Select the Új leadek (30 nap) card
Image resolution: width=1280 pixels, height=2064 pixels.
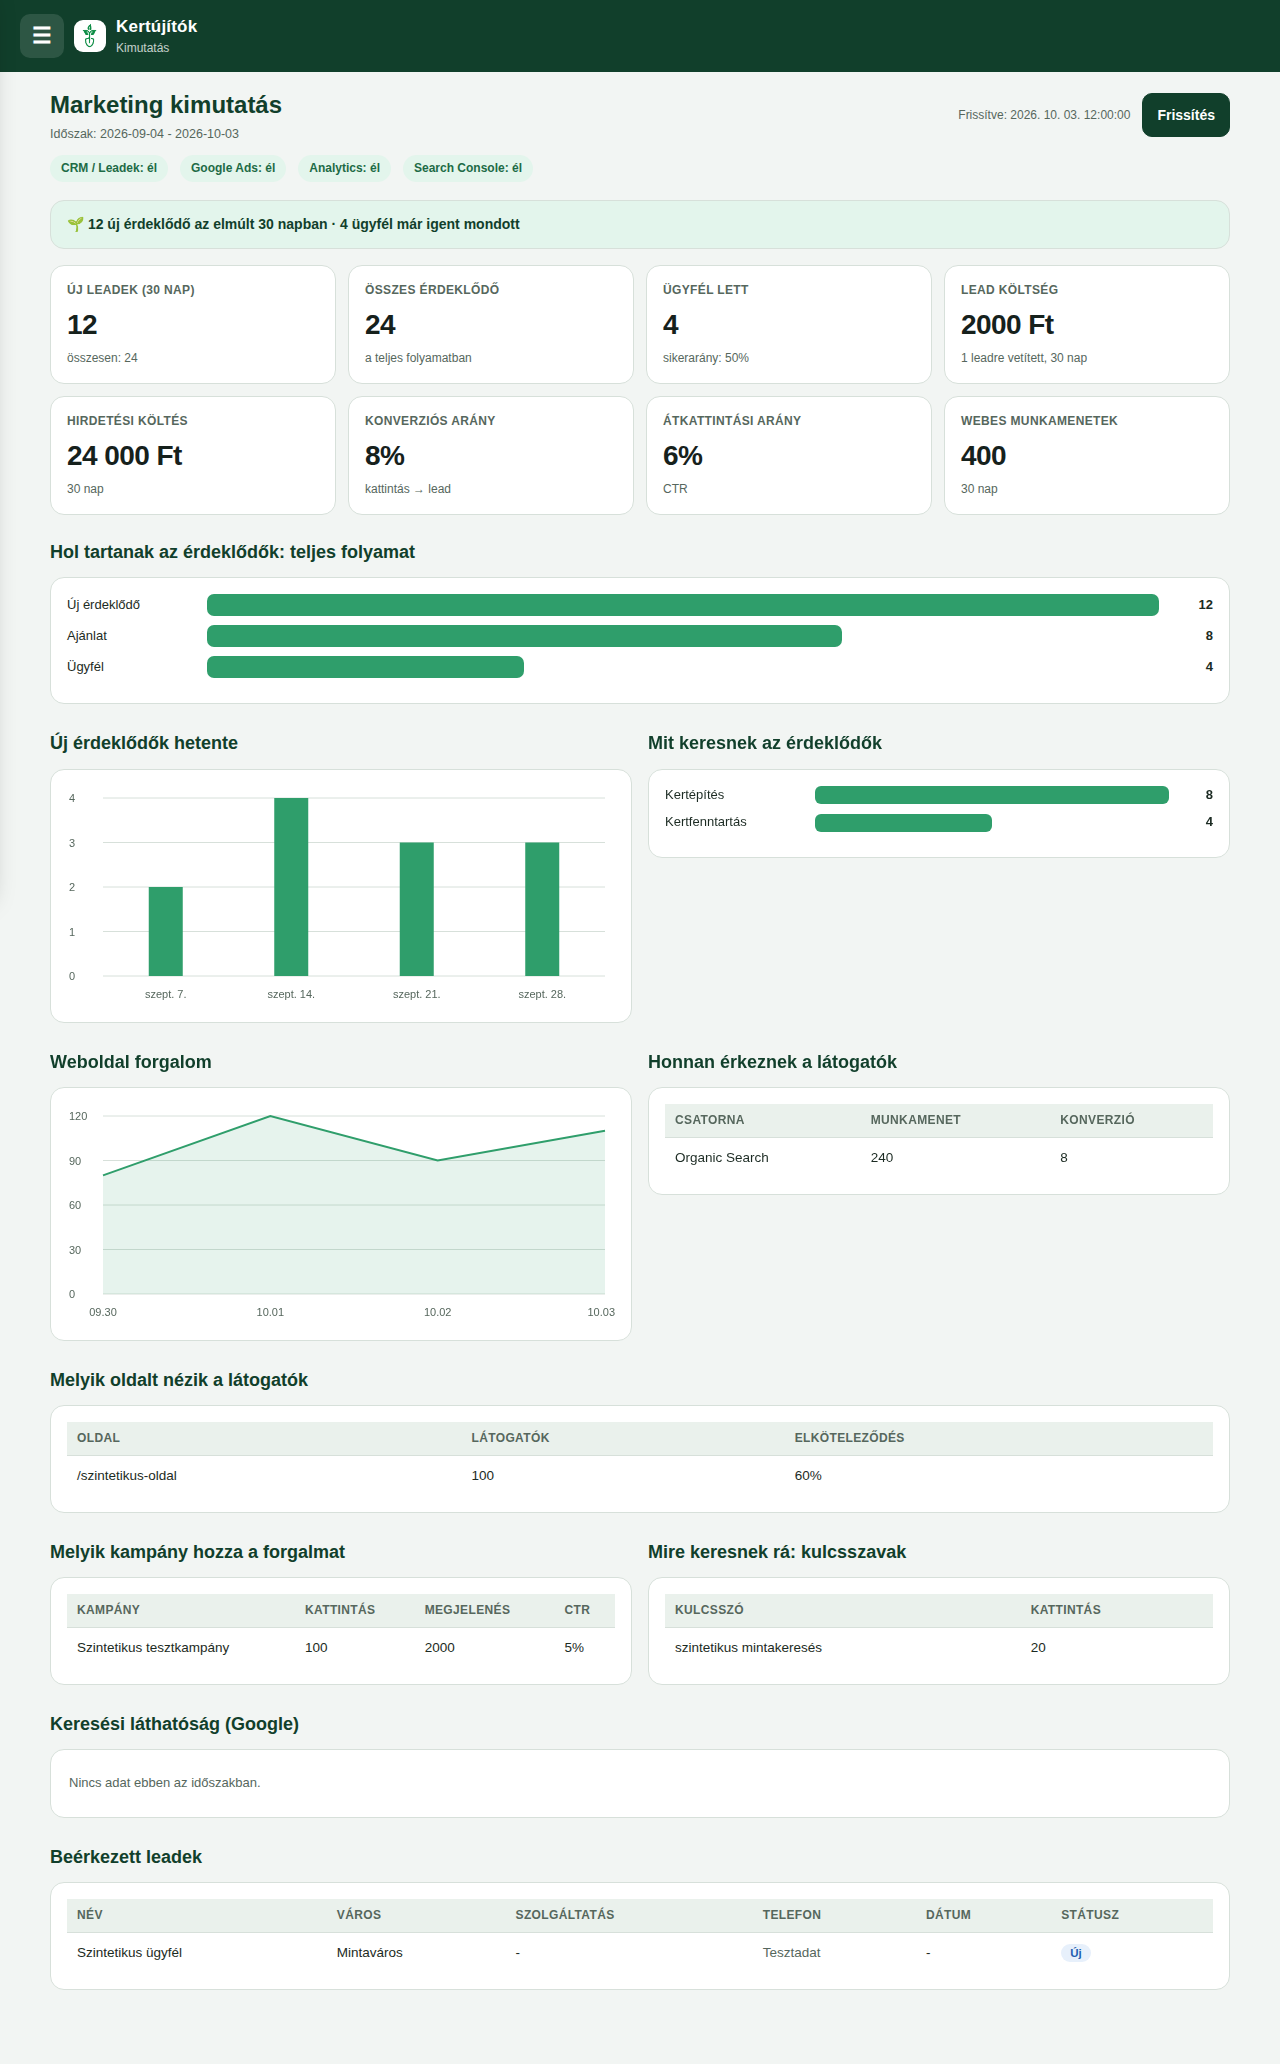pyautogui.click(x=193, y=324)
